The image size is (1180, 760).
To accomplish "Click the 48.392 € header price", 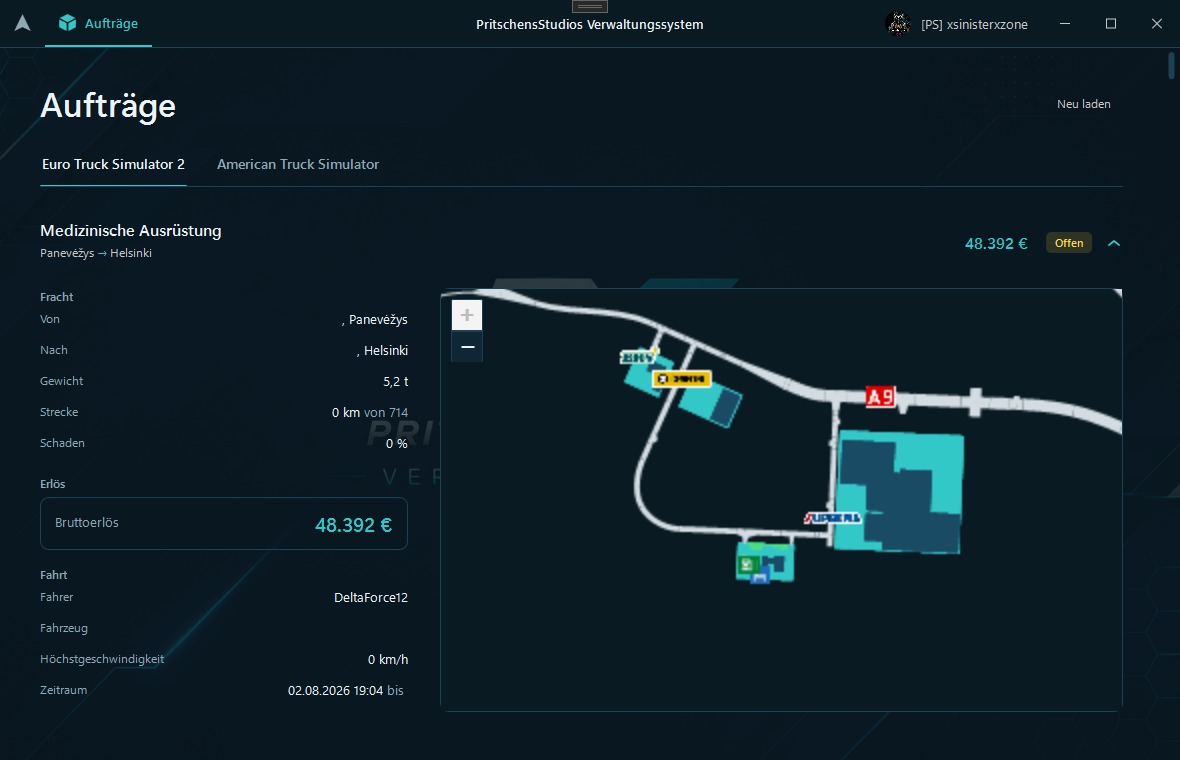I will 996,243.
